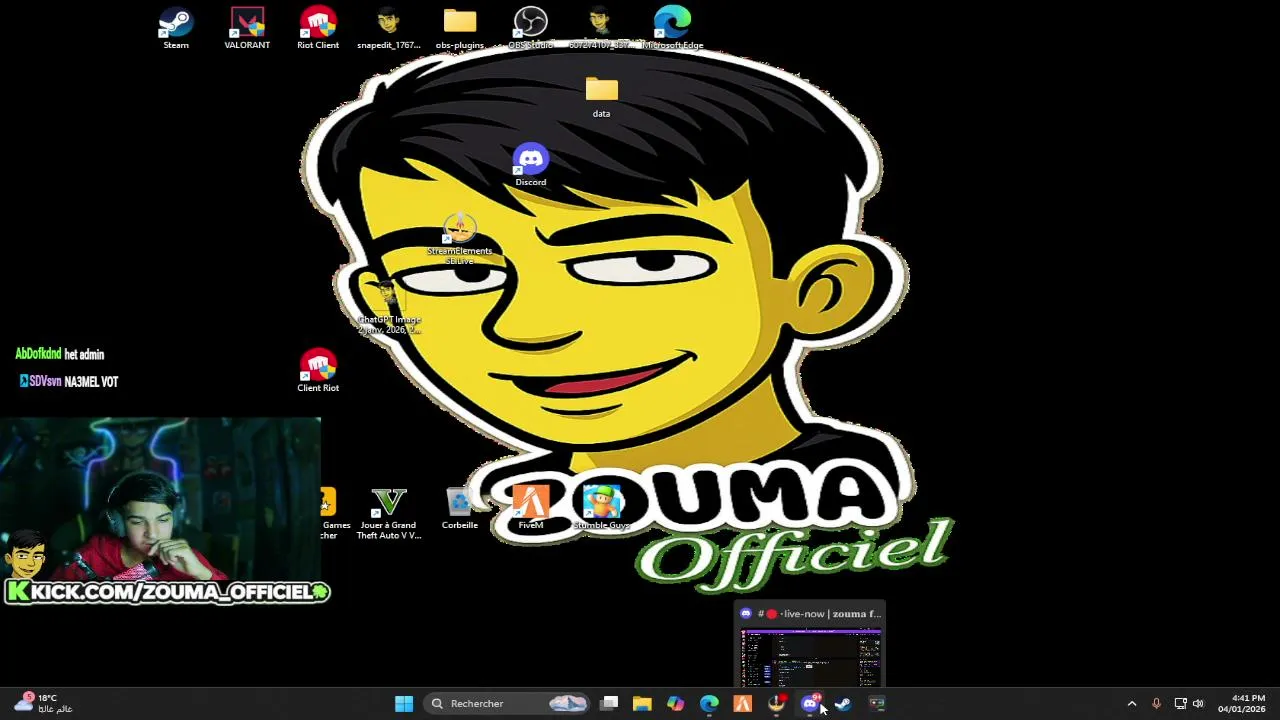Open Copilot from the taskbar
The height and width of the screenshot is (720, 1280).
point(676,704)
